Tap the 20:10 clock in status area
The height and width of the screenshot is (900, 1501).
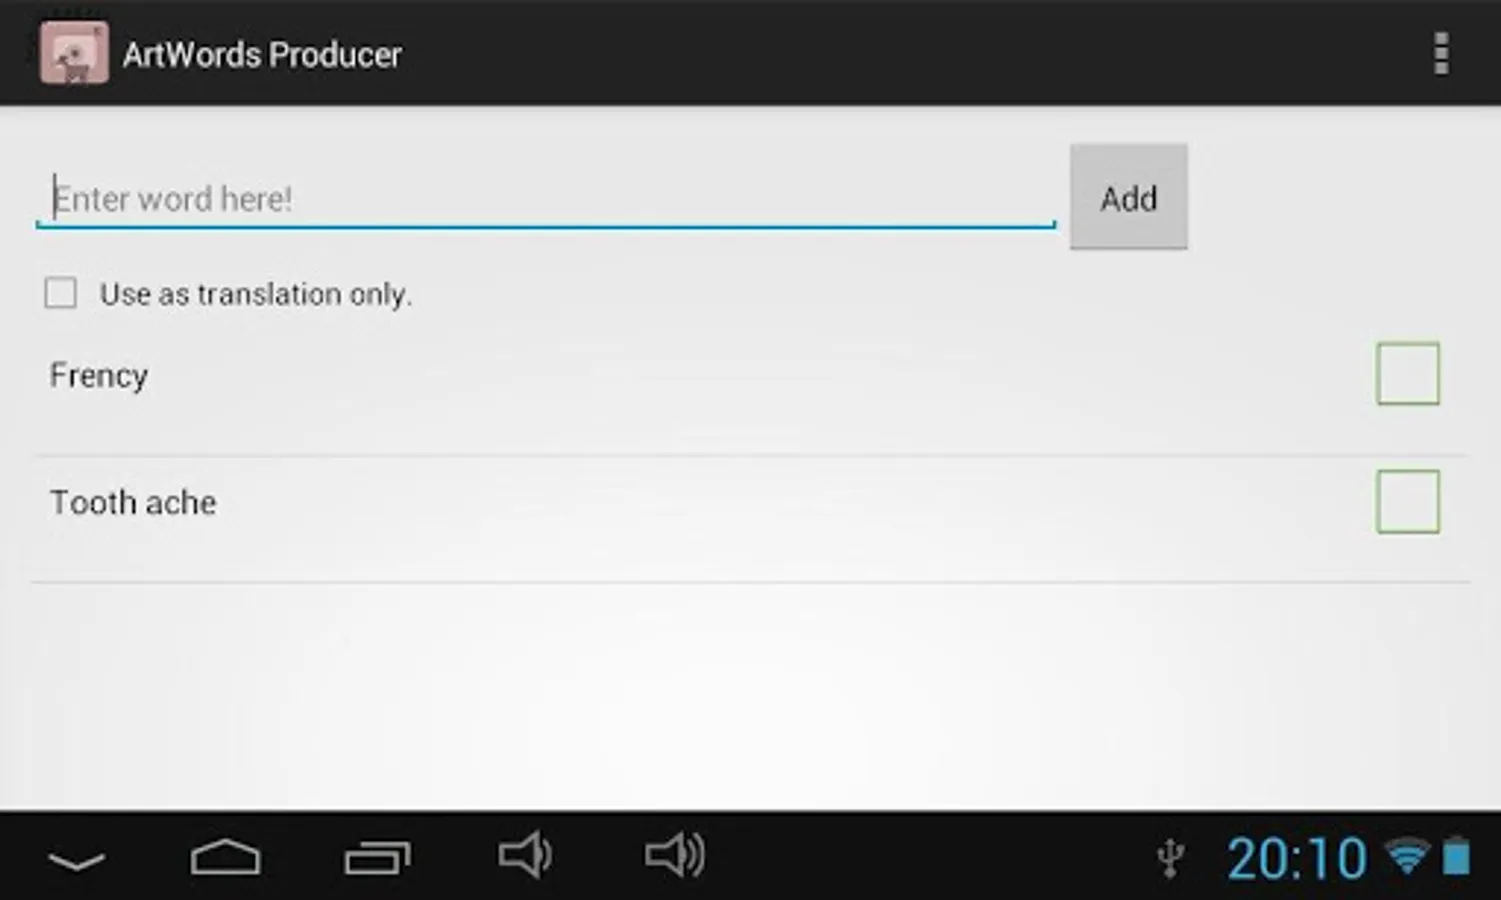pos(1297,859)
